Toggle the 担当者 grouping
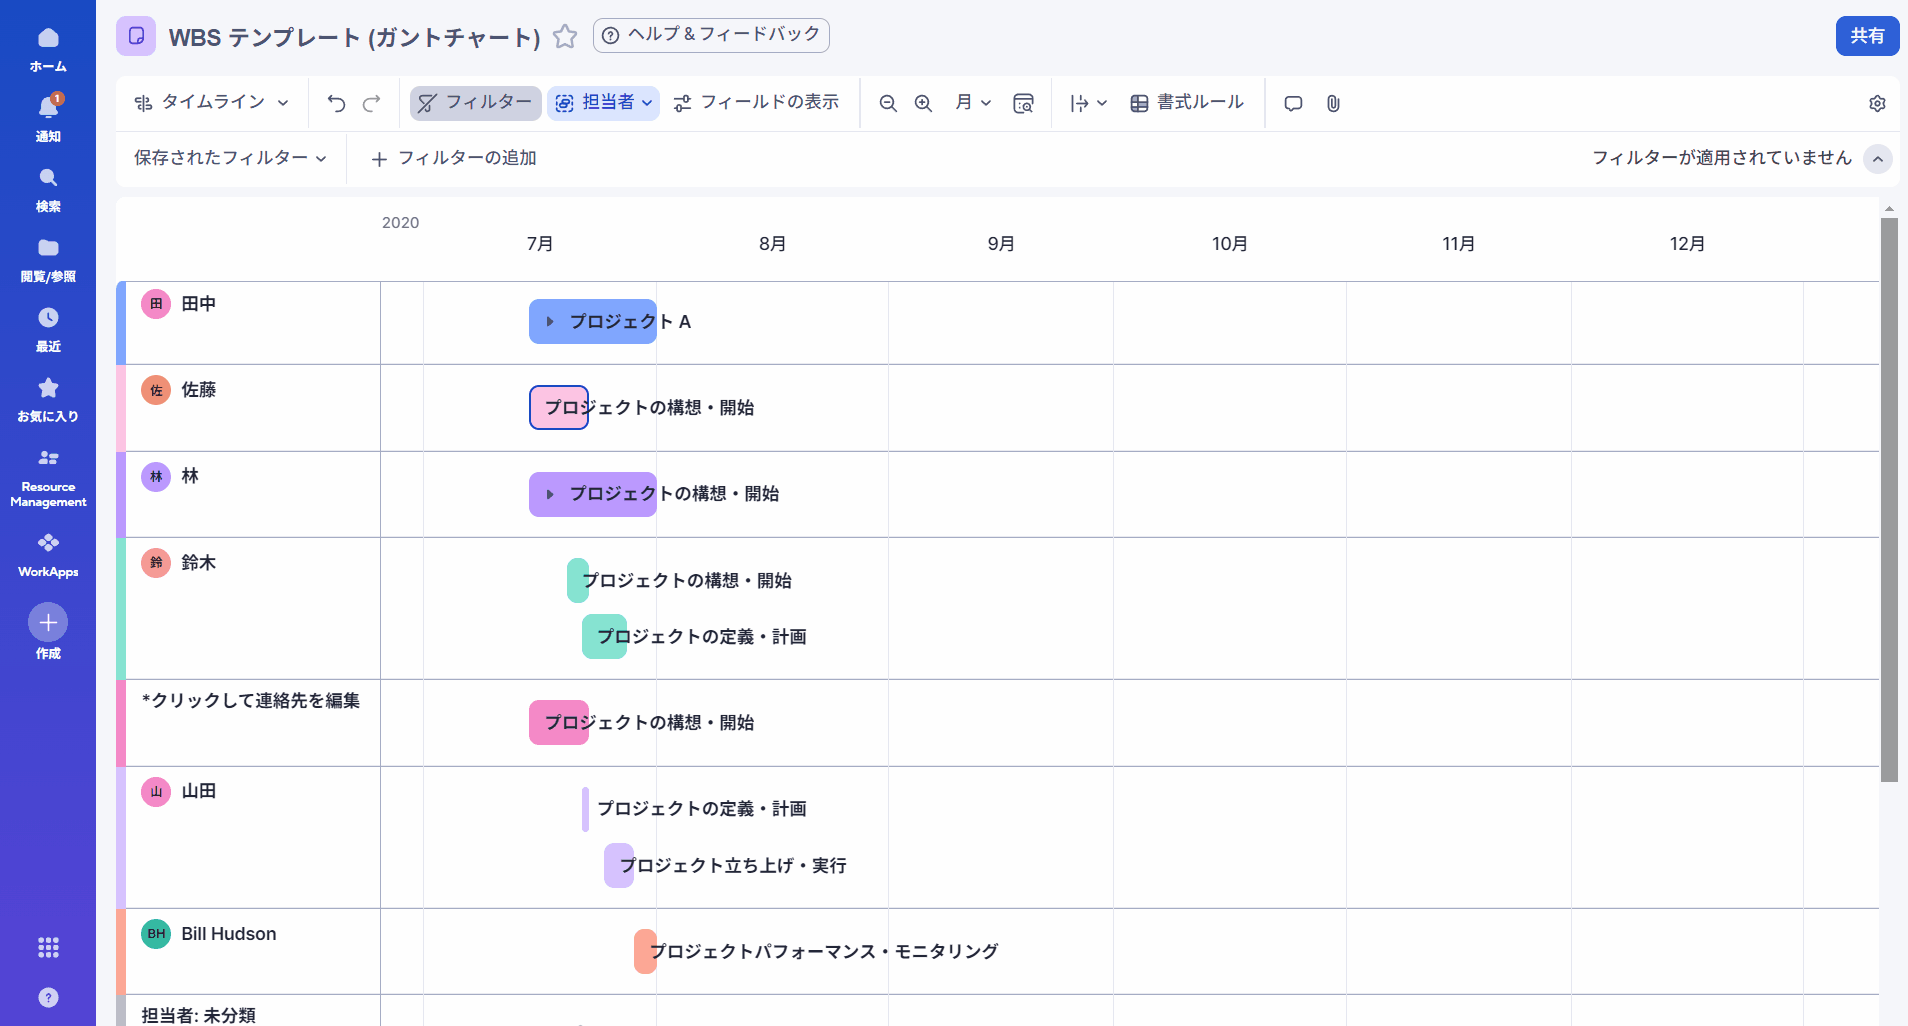Screen dimensions: 1908x1026 [x=603, y=102]
